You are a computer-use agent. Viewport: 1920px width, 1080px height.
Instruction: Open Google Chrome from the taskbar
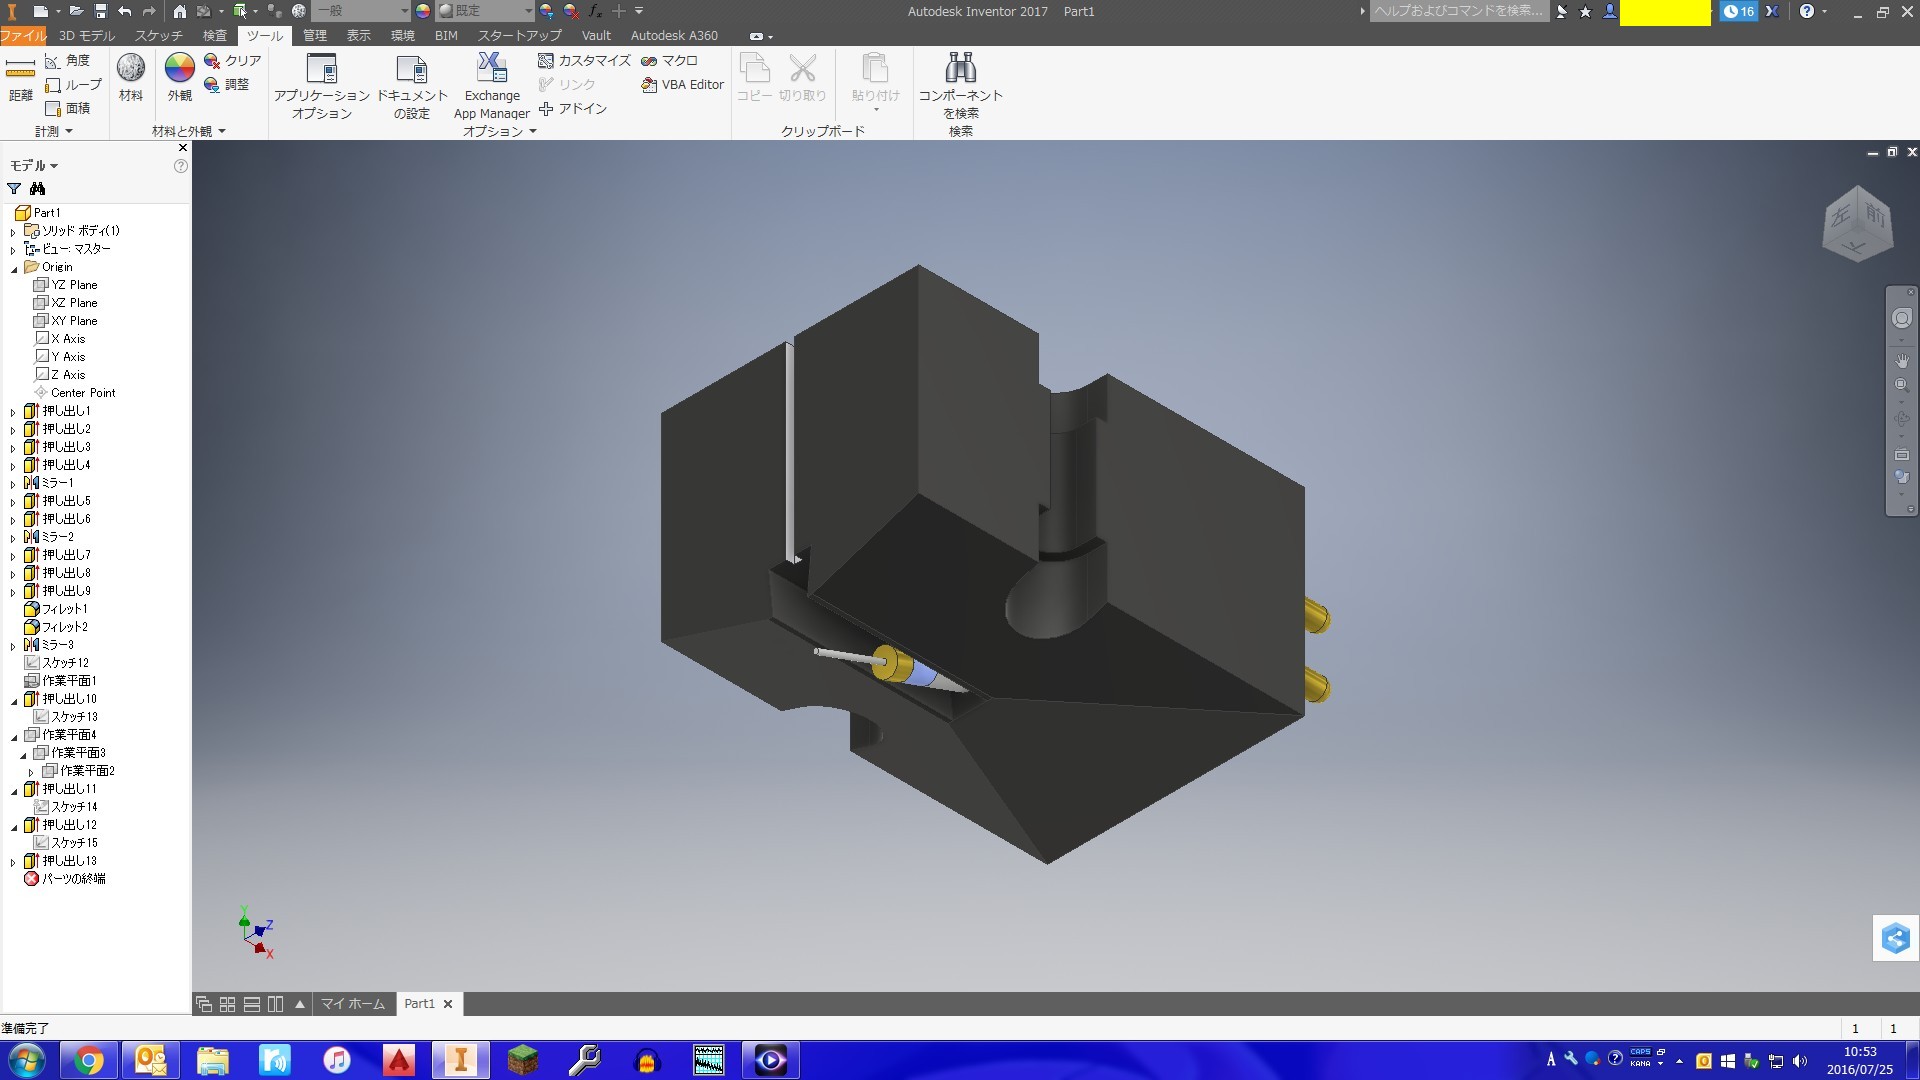coord(89,1060)
